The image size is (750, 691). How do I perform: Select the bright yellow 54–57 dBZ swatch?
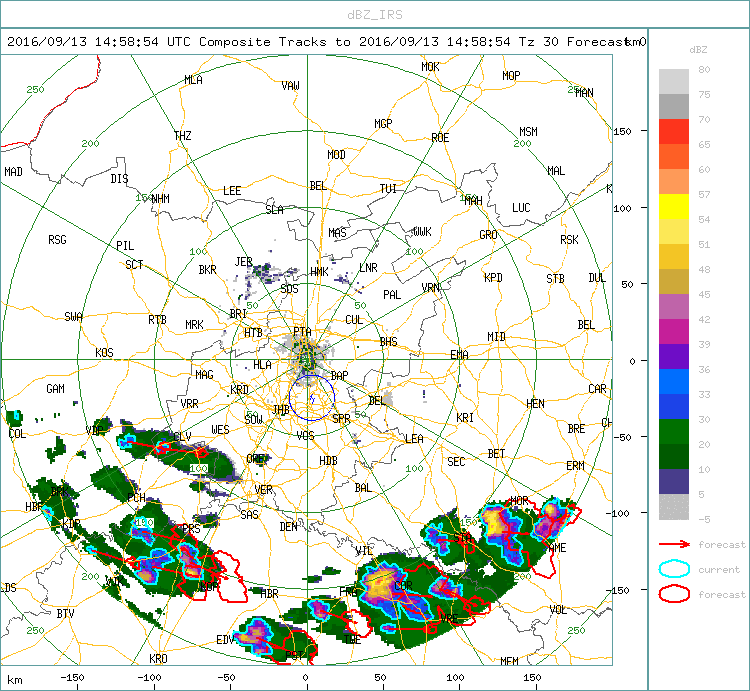[674, 207]
